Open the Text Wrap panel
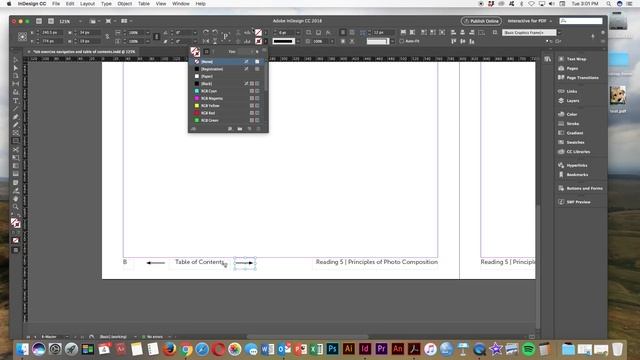This screenshot has height=360, width=640. coord(576,59)
